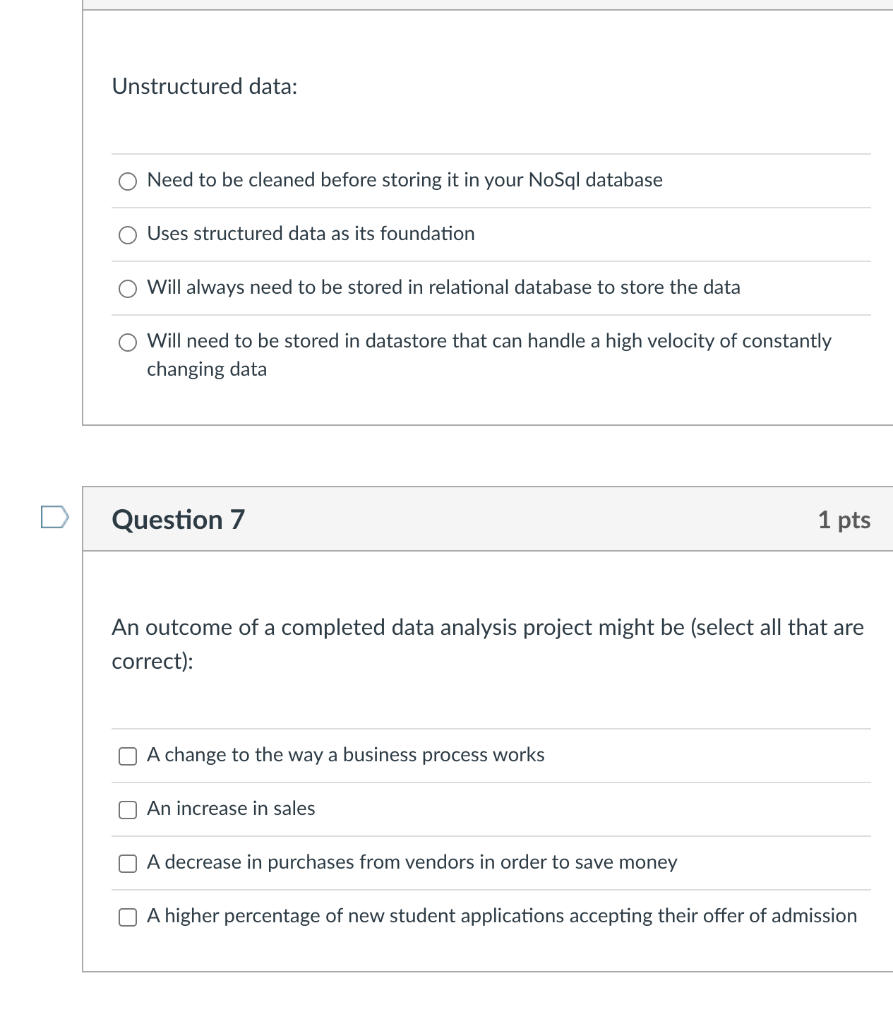Check the student applications admission answer
893x1024 pixels.
click(127, 917)
